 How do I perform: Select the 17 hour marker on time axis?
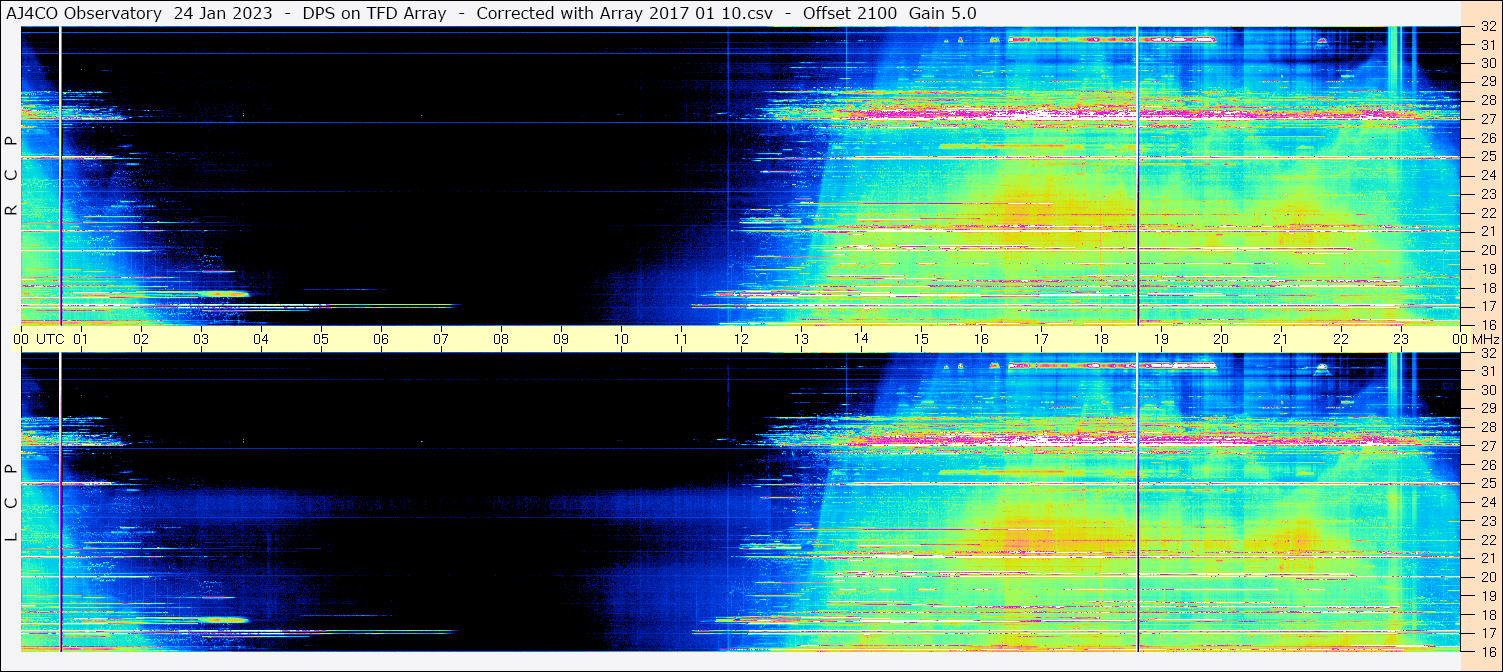pyautogui.click(x=1041, y=339)
